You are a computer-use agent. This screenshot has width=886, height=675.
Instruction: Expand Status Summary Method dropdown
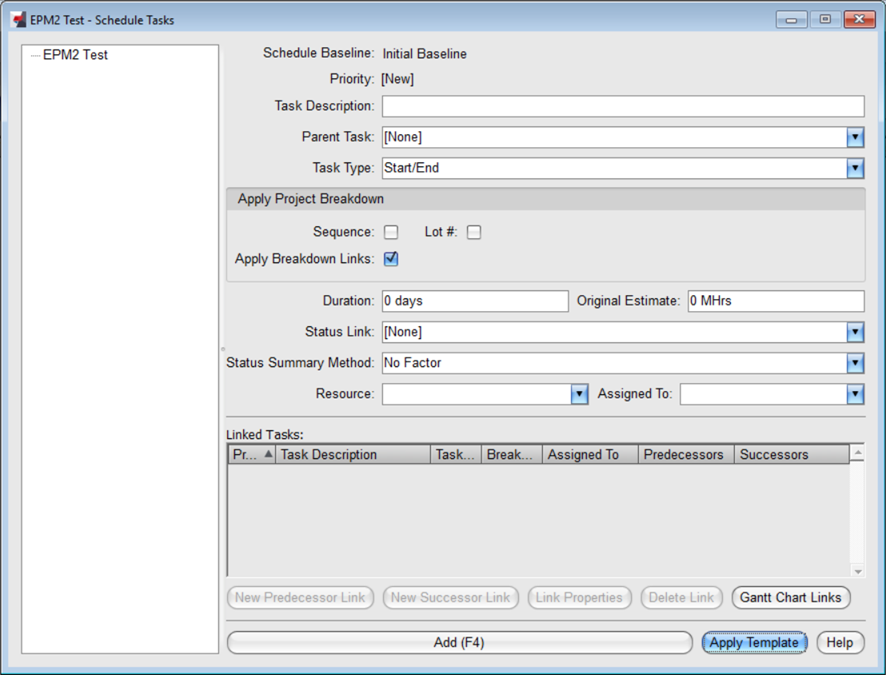point(855,363)
